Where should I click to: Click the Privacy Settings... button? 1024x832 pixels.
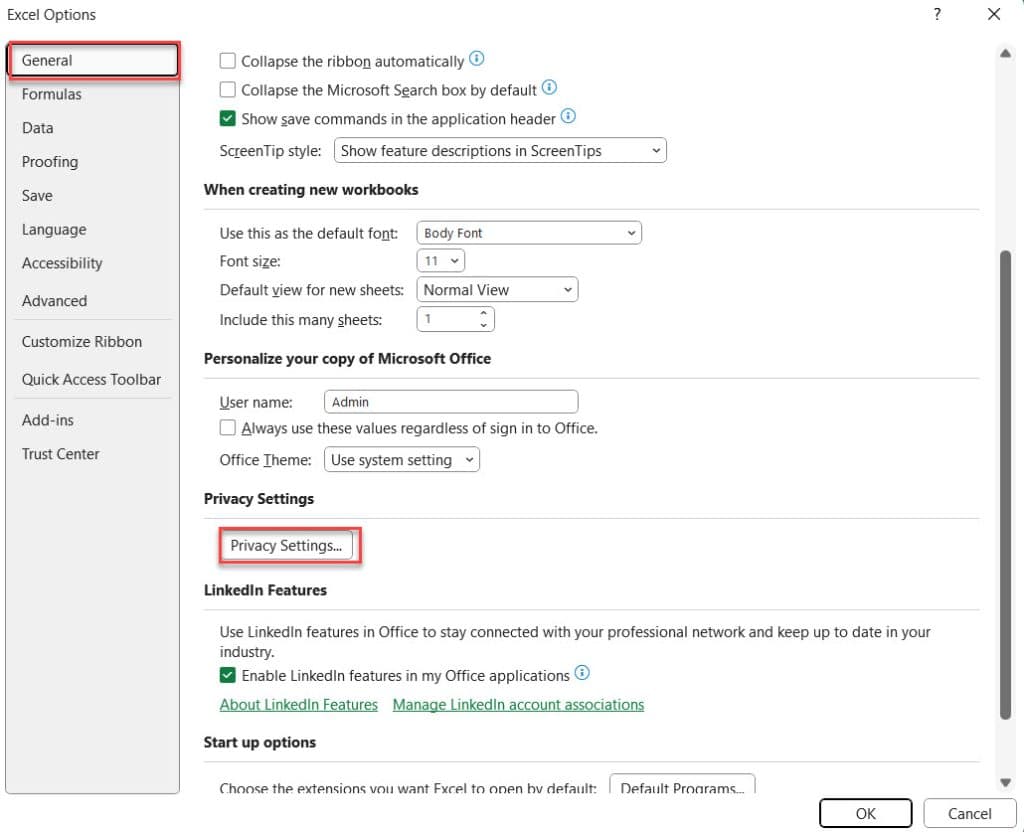pyautogui.click(x=286, y=545)
